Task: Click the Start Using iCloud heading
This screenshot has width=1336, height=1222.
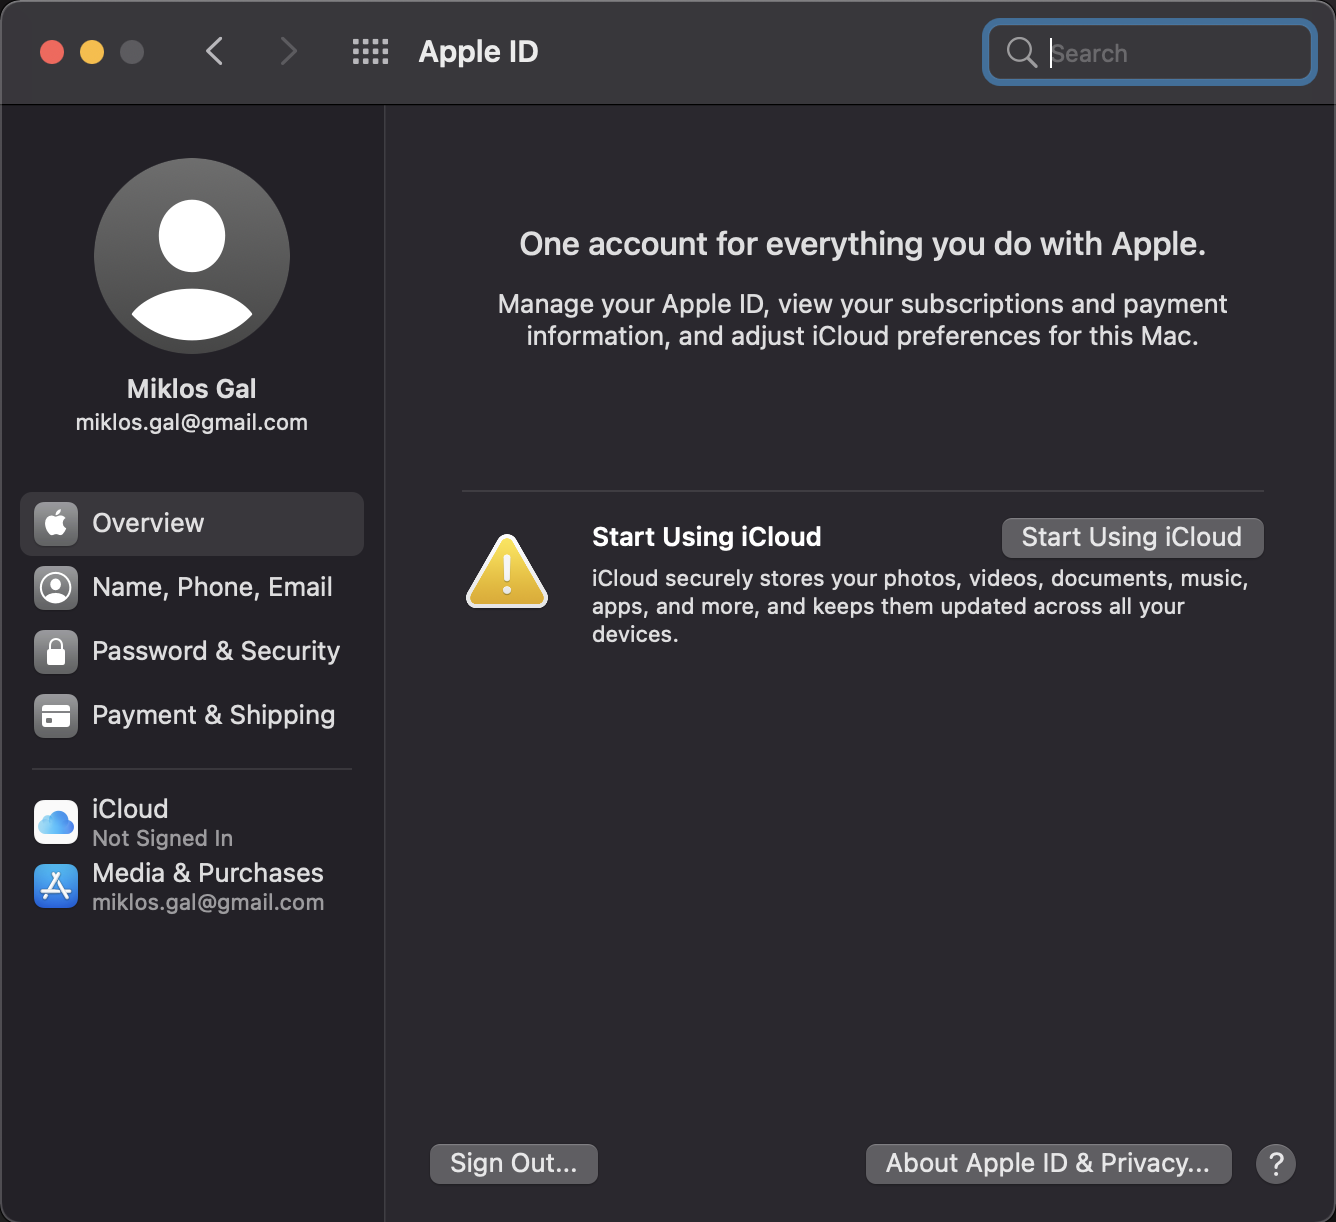Action: pyautogui.click(x=707, y=537)
